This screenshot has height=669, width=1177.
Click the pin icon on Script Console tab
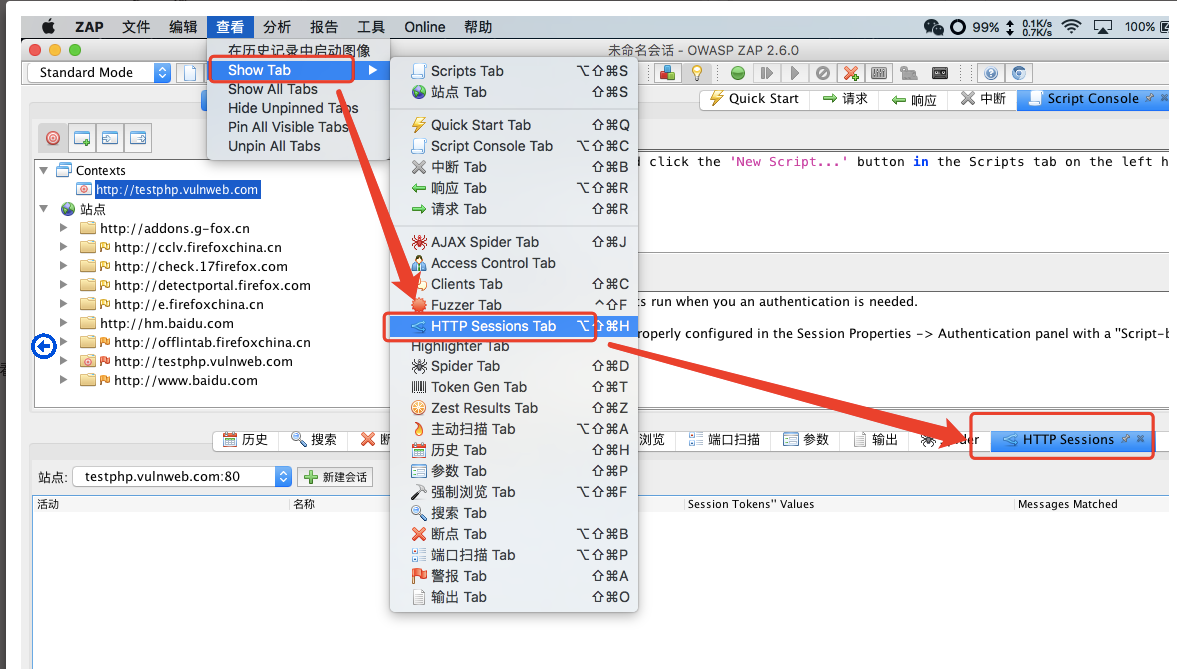pyautogui.click(x=1149, y=98)
